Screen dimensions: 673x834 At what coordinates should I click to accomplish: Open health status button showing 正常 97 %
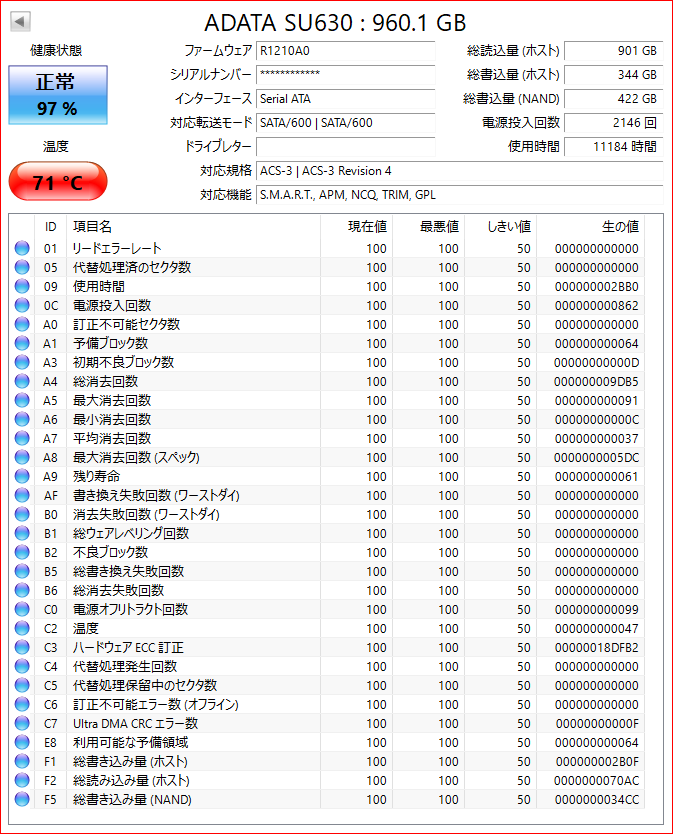pos(58,95)
